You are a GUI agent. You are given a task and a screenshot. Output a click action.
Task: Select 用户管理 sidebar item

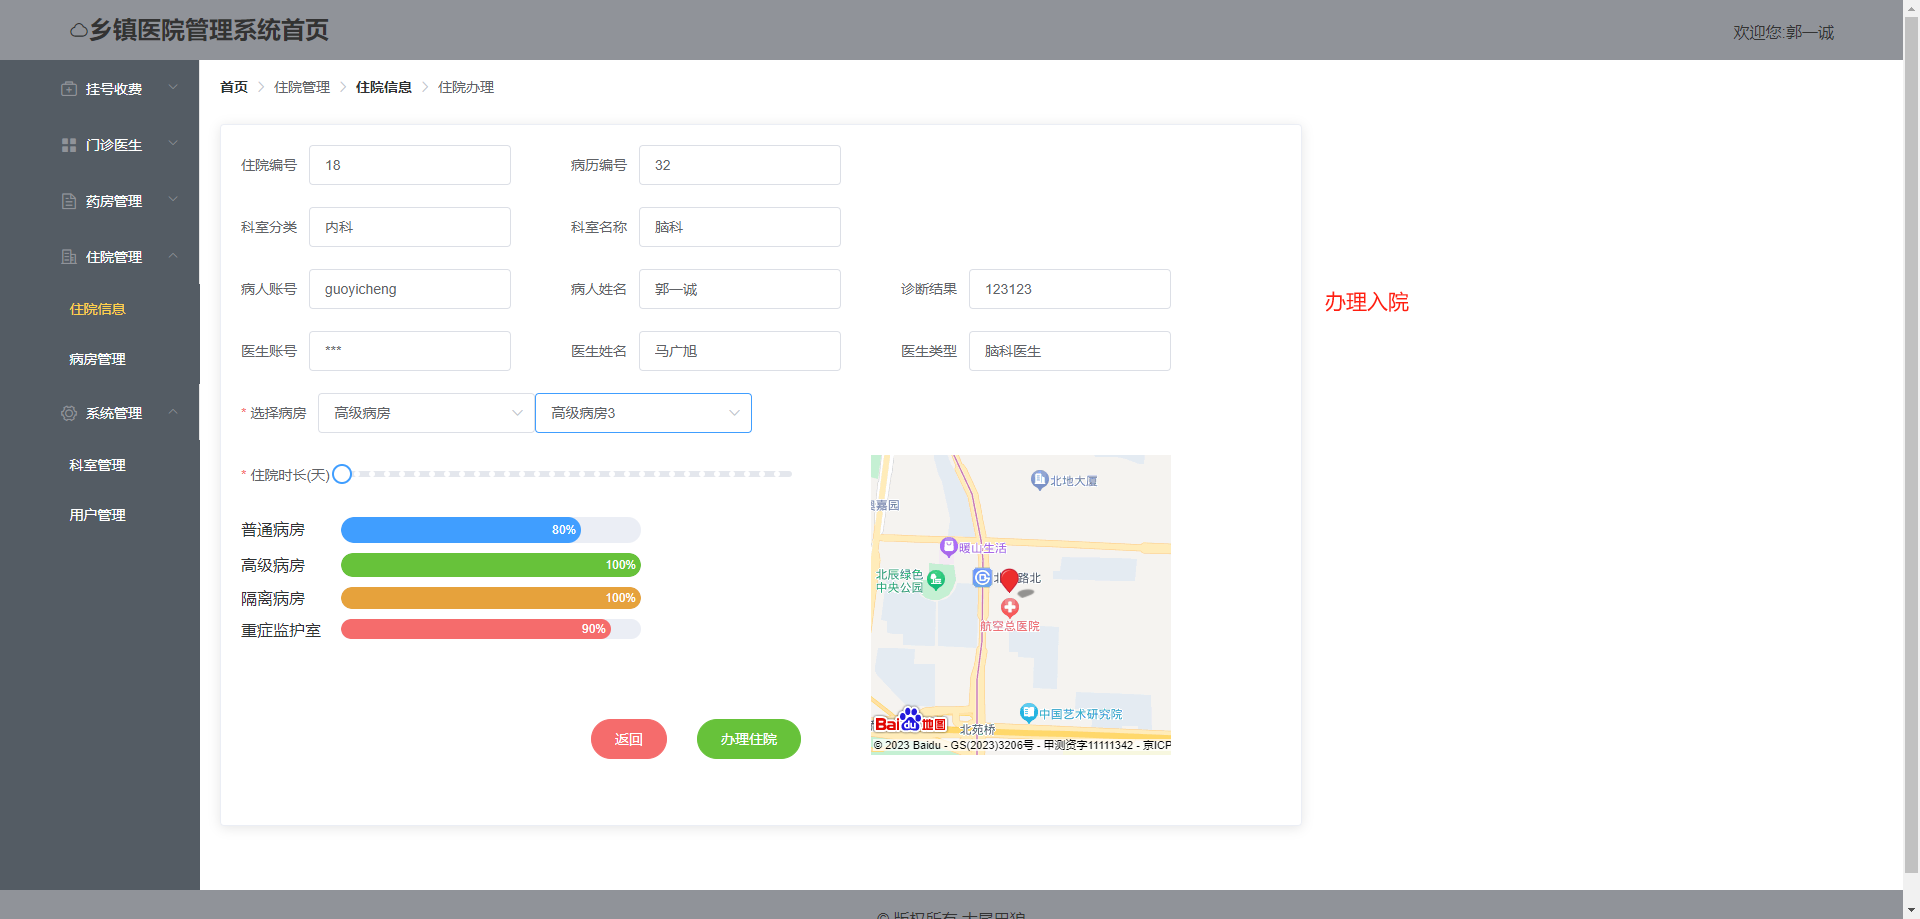97,515
